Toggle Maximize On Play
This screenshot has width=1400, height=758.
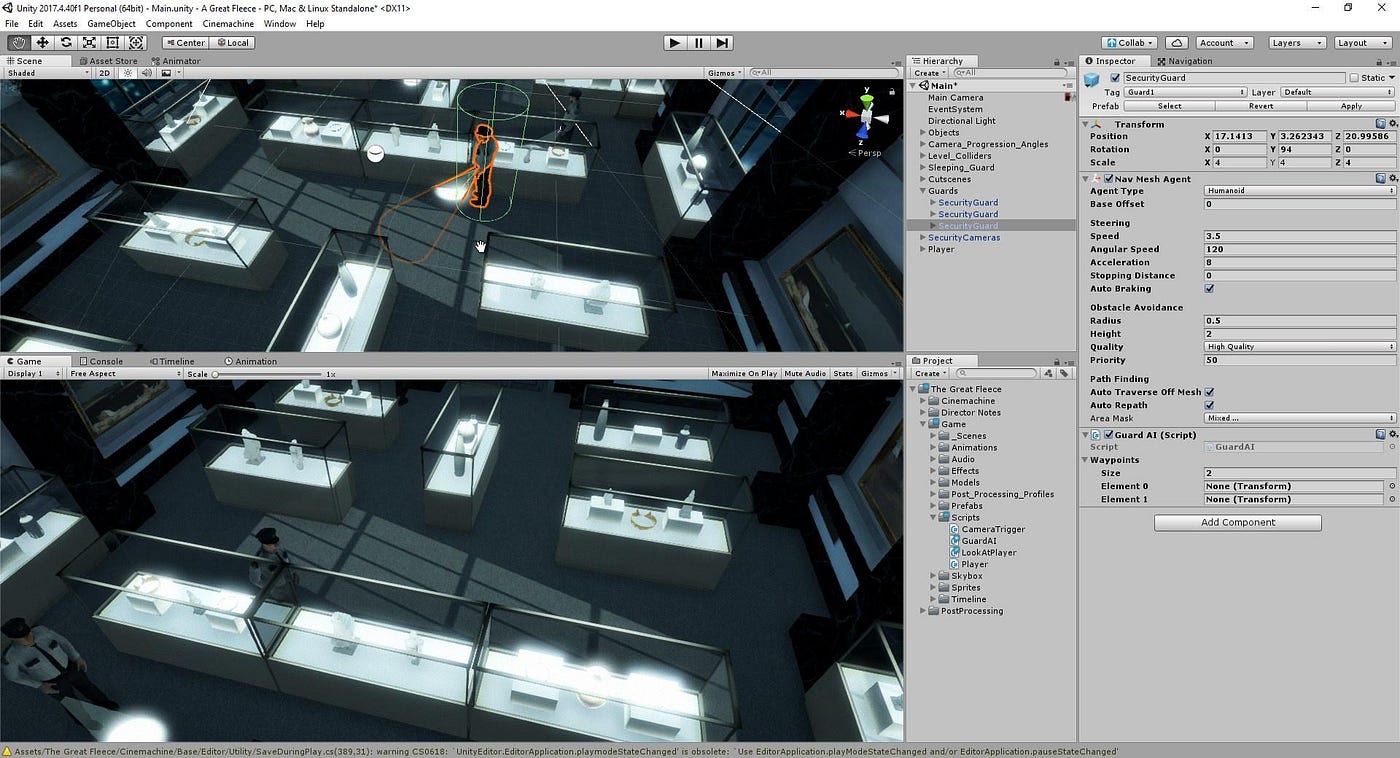tap(743, 373)
